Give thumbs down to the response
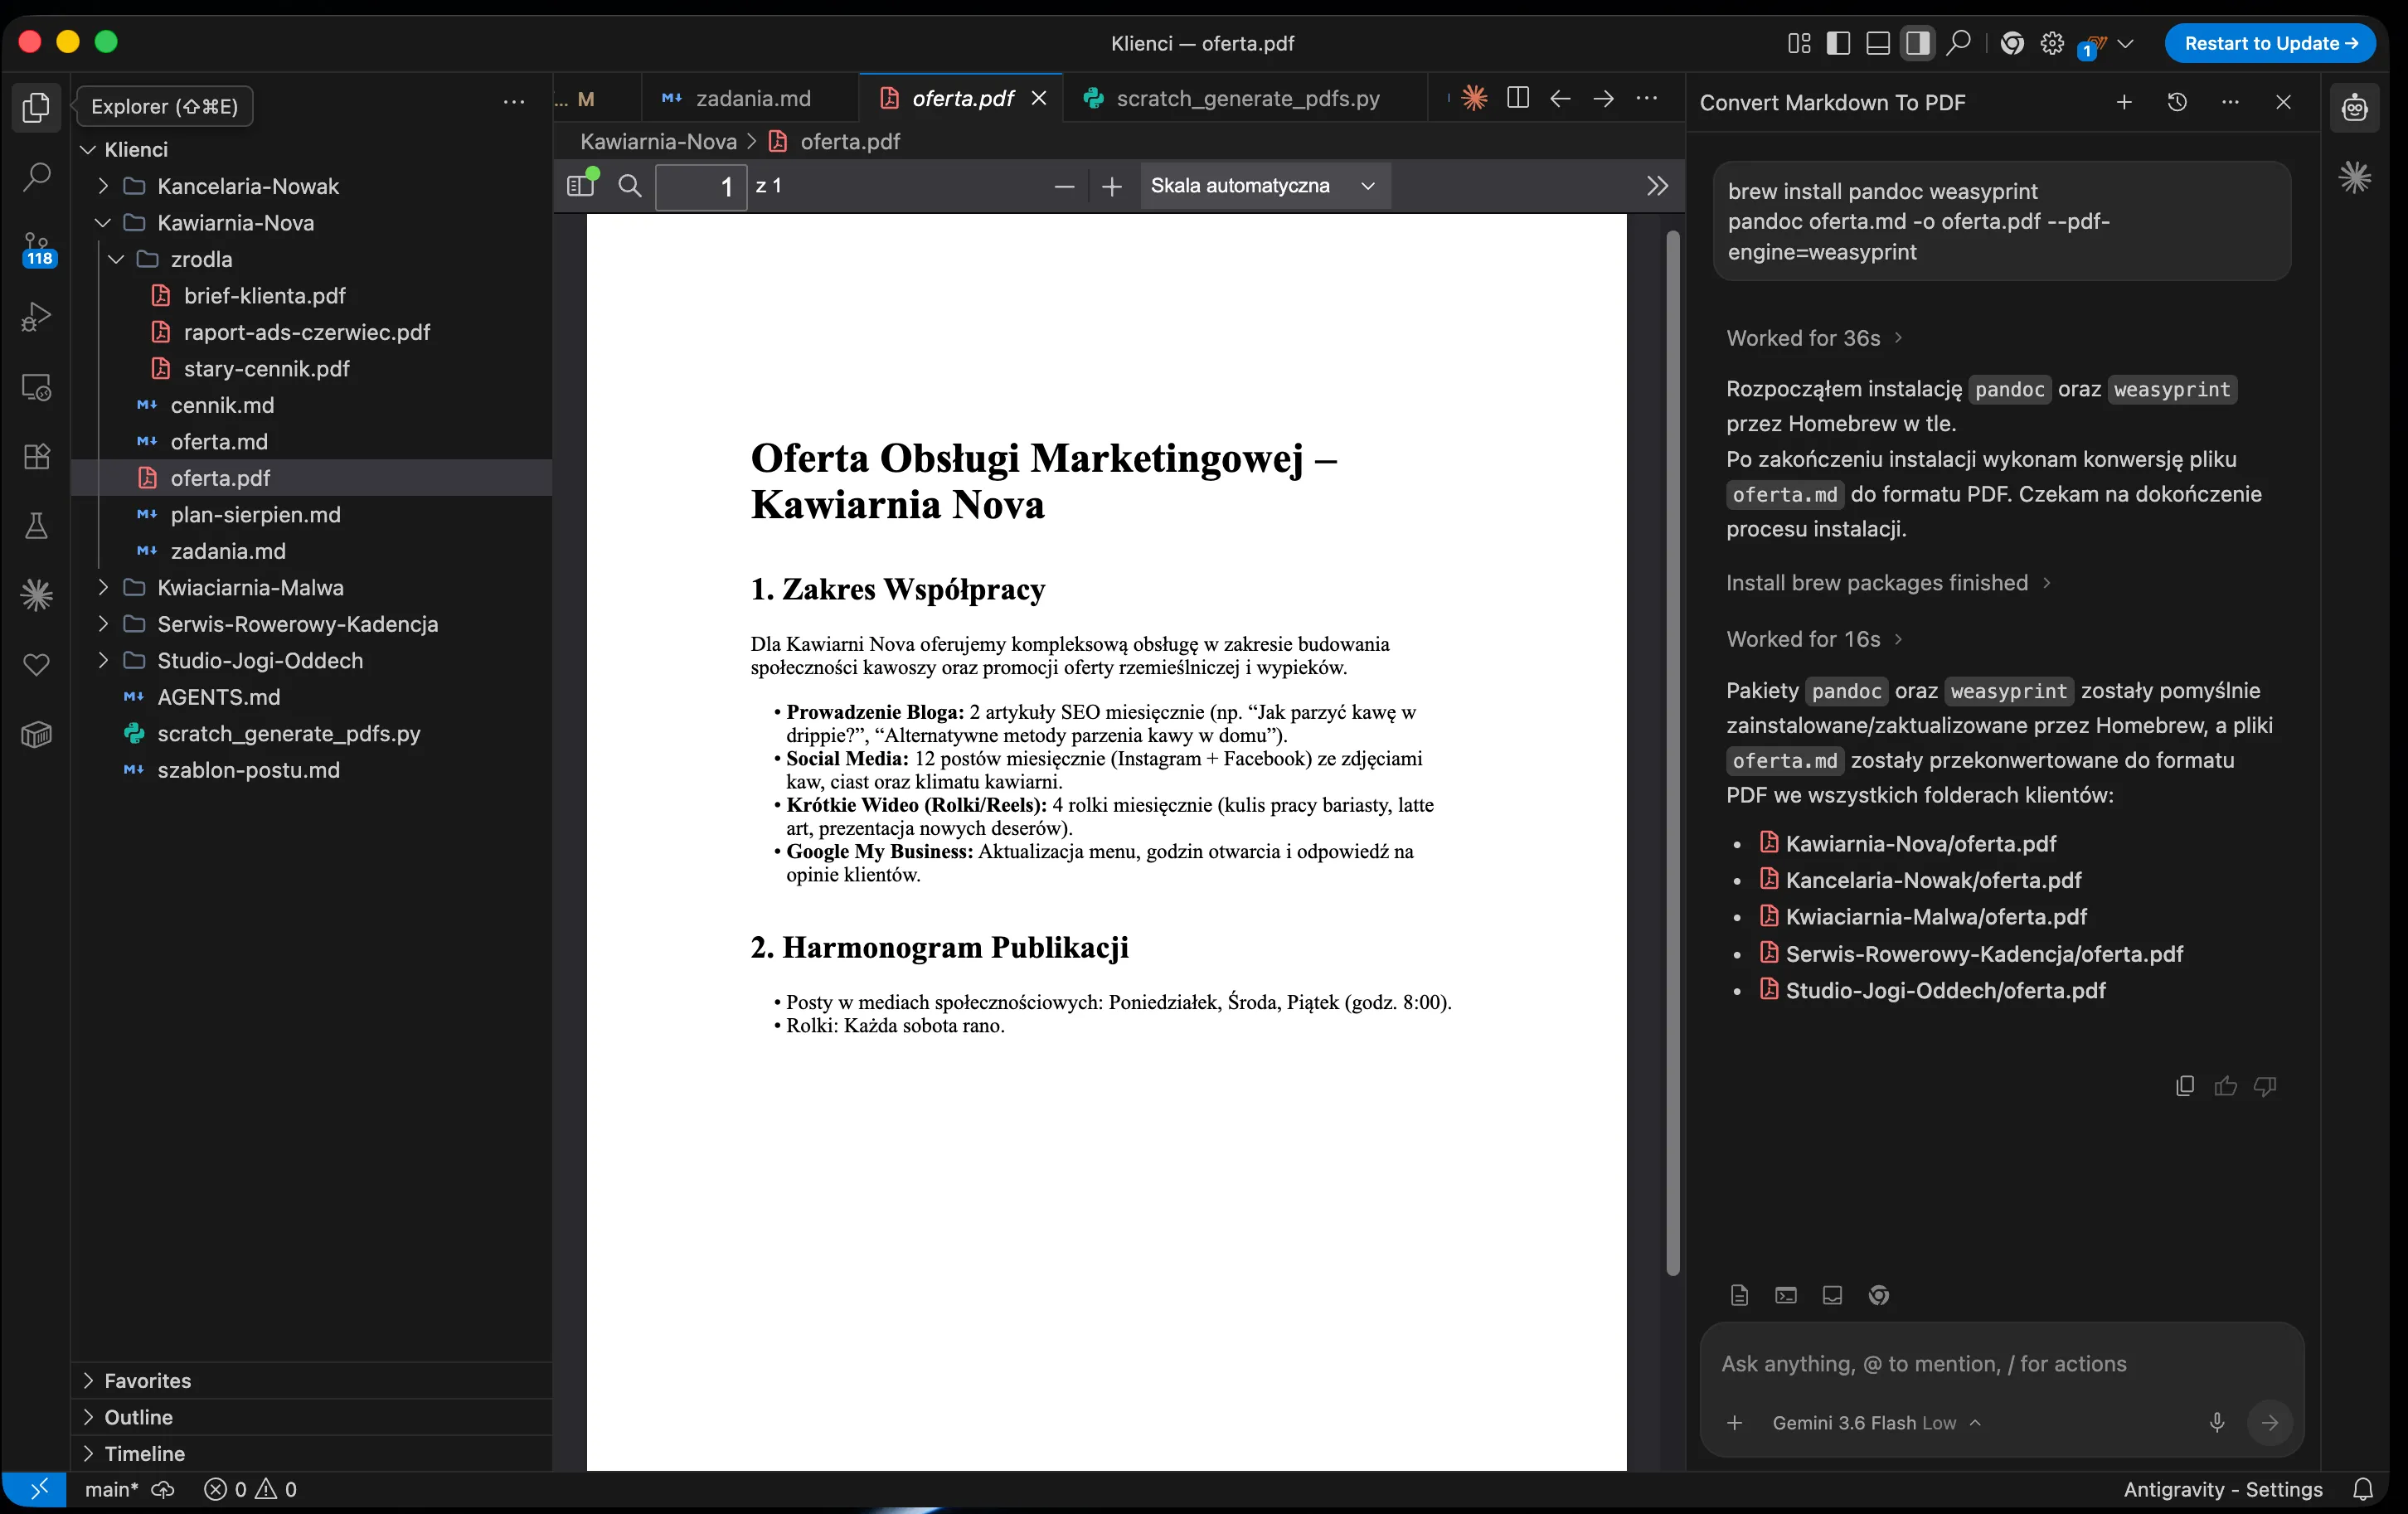This screenshot has width=2408, height=1514. point(2265,1086)
